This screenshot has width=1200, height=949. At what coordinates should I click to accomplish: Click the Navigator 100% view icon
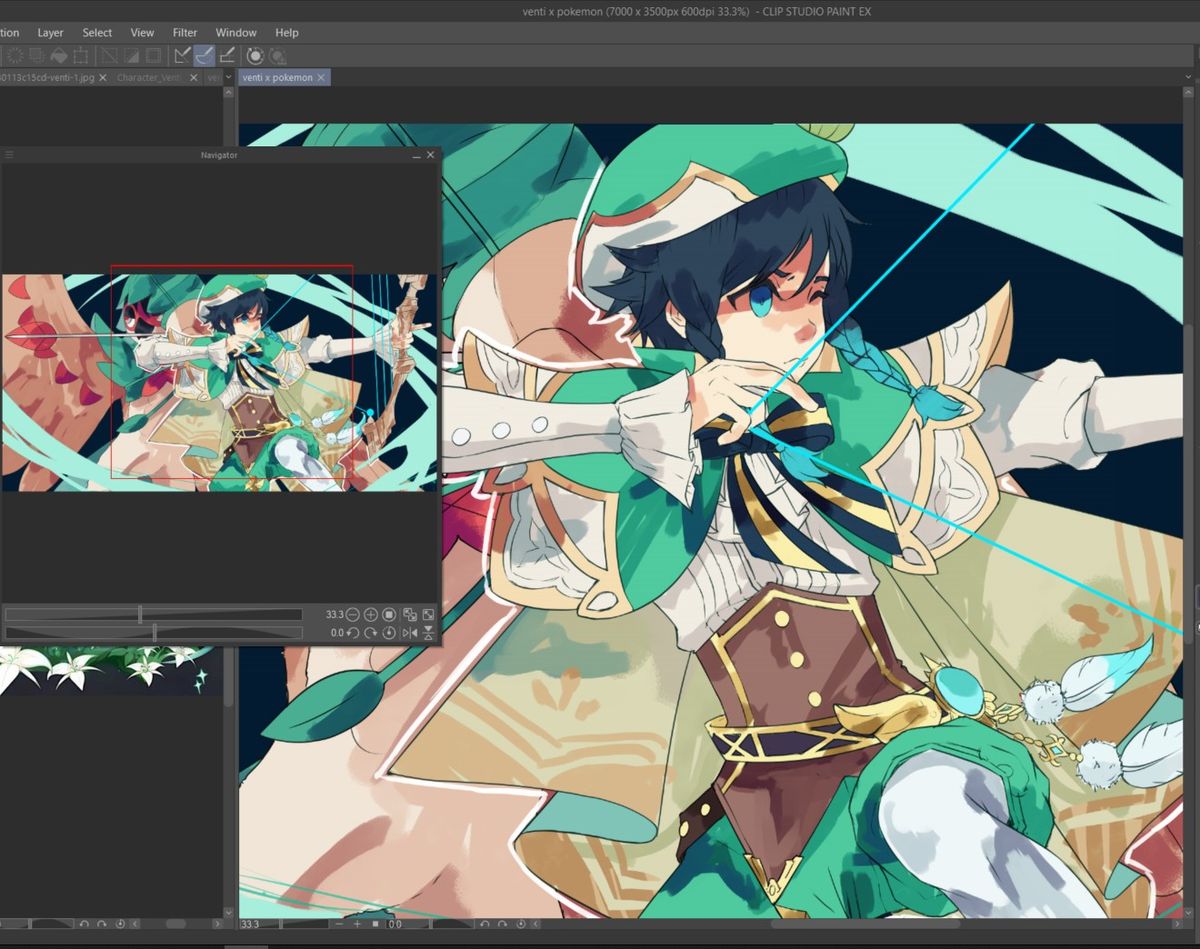click(389, 614)
